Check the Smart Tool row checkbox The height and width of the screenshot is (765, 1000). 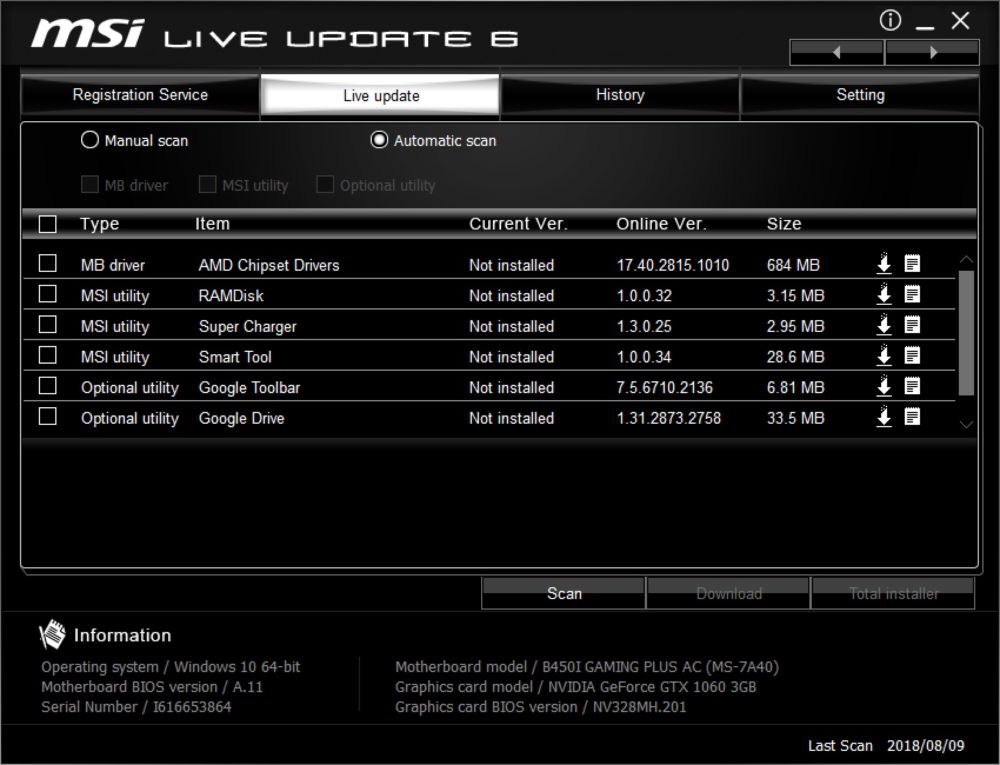(48, 355)
